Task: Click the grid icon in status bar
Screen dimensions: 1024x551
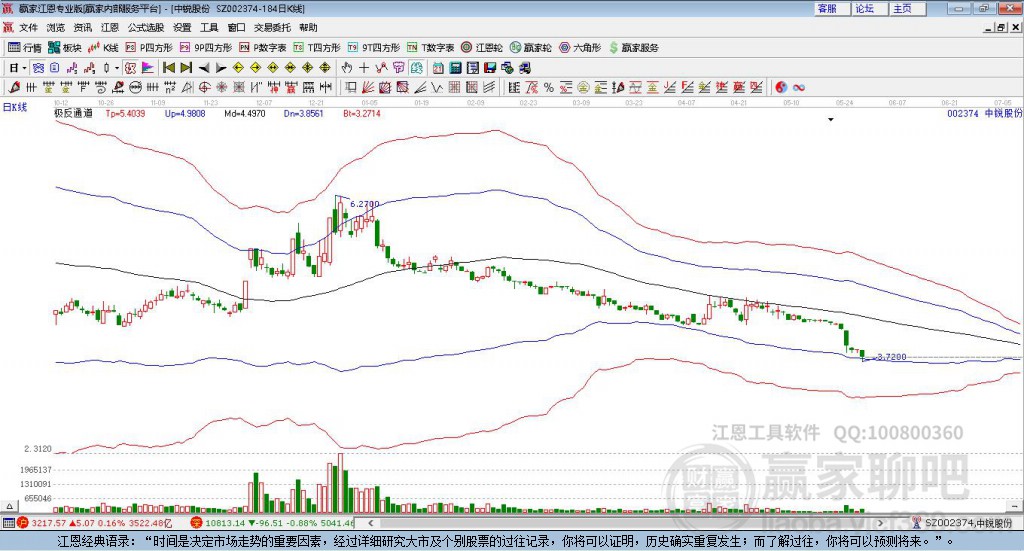Action: click(x=8, y=523)
